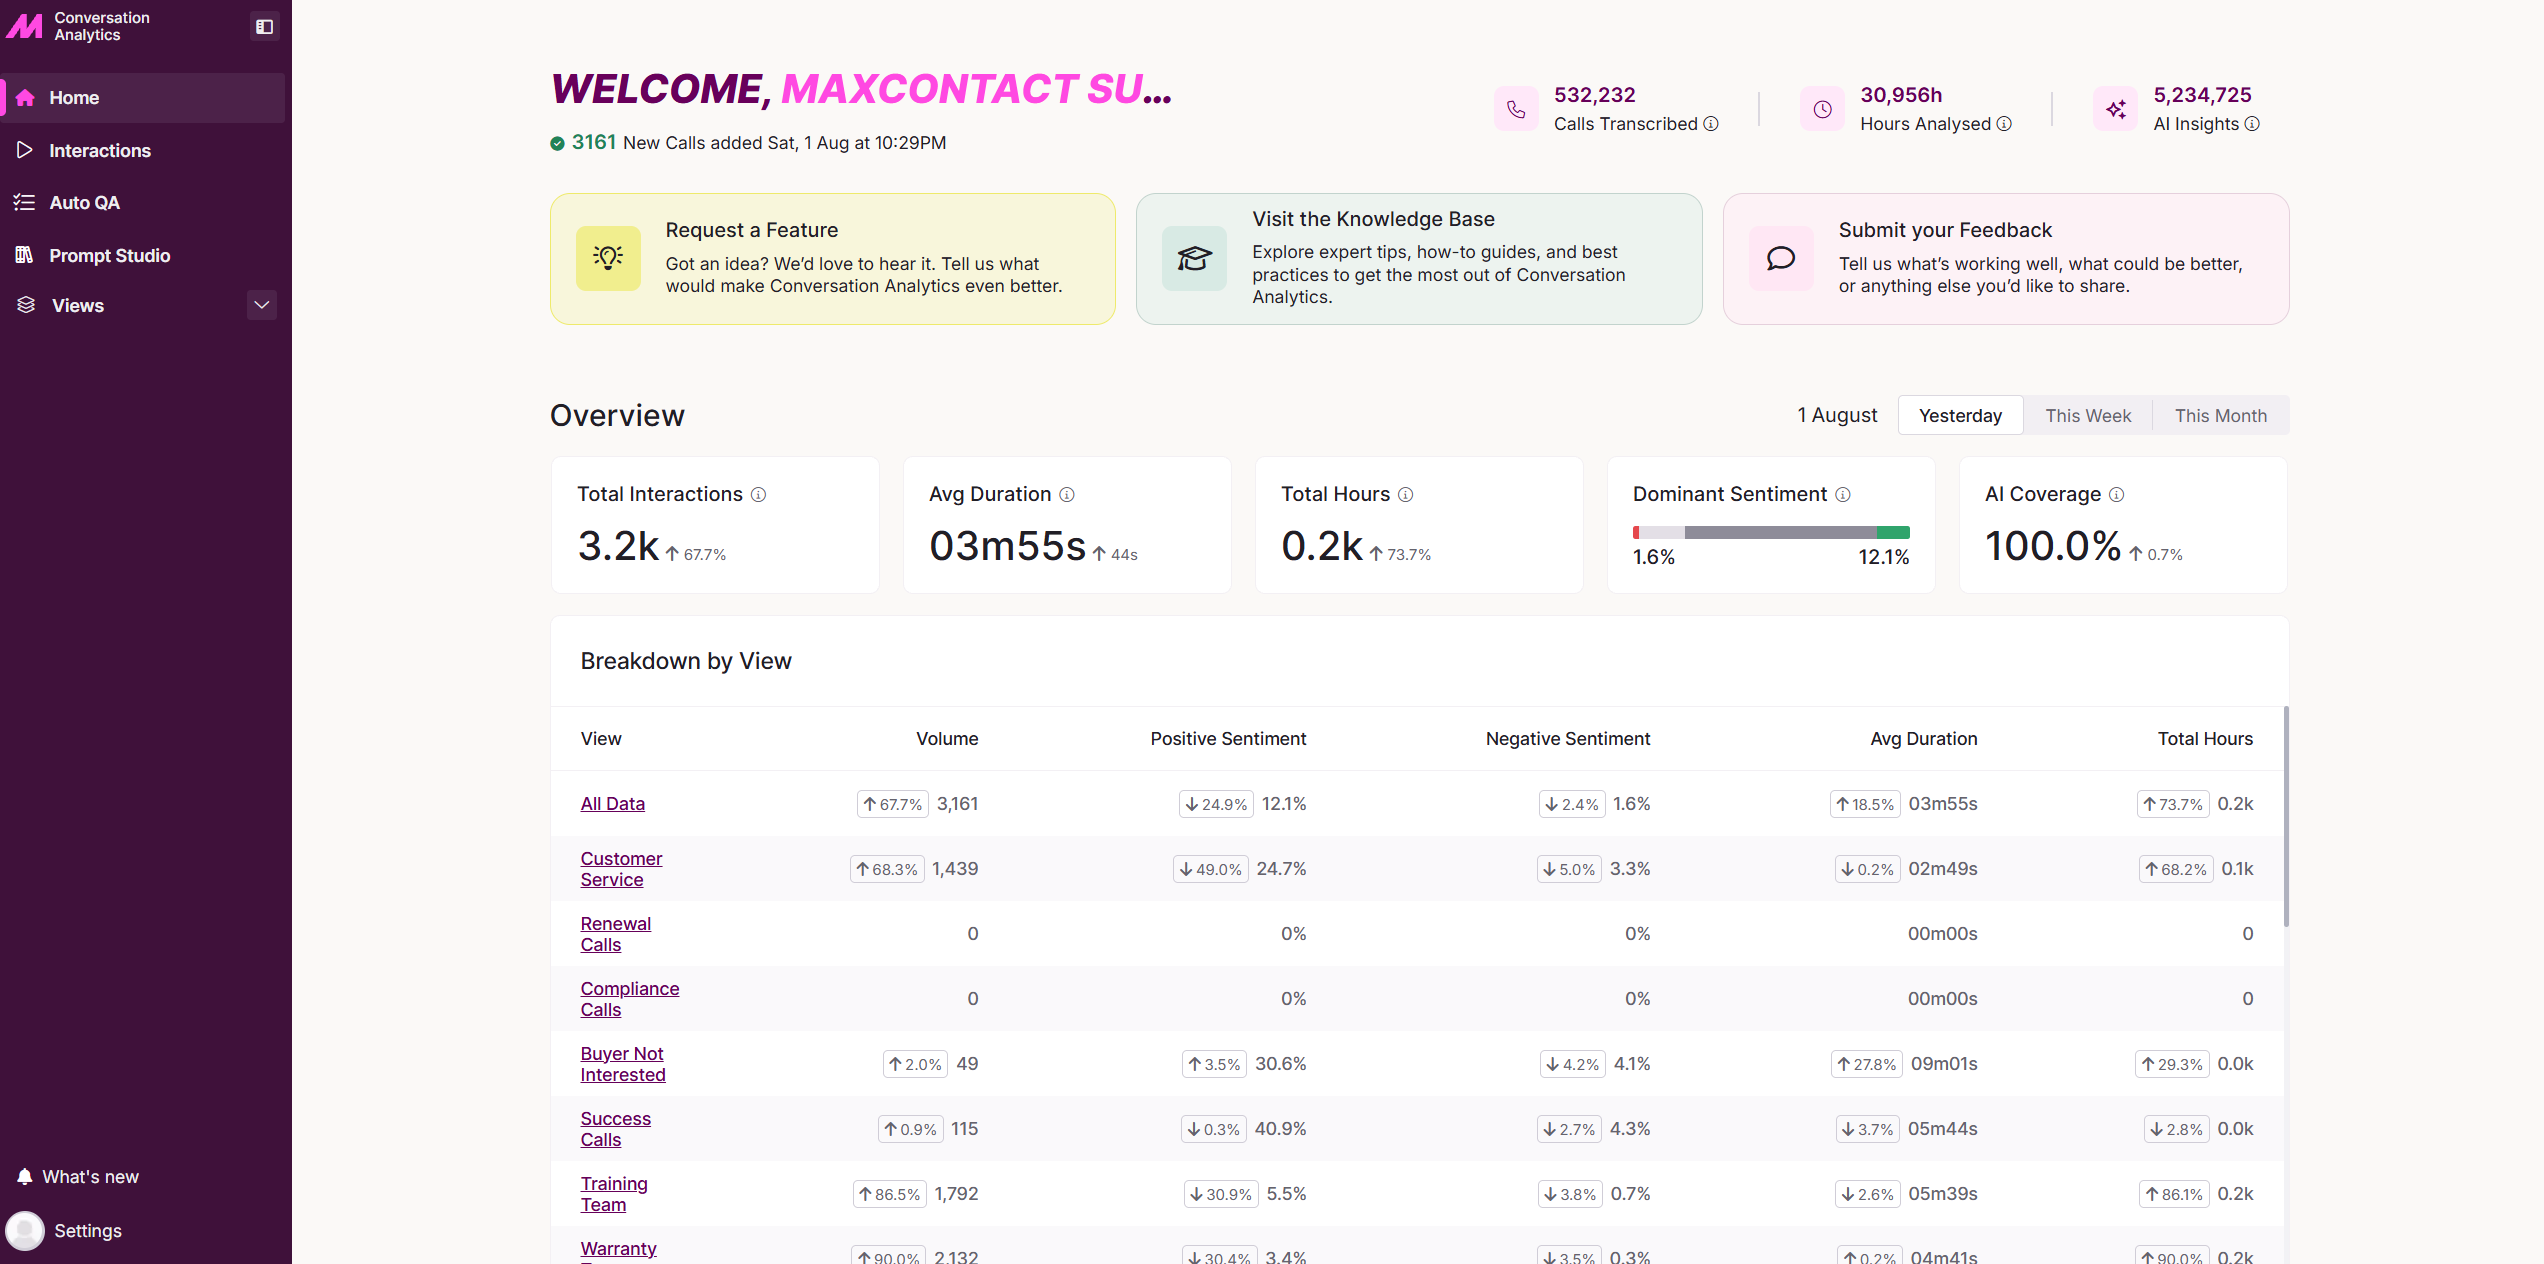Open the user avatar next to Settings
Image resolution: width=2544 pixels, height=1264 pixels.
click(25, 1231)
